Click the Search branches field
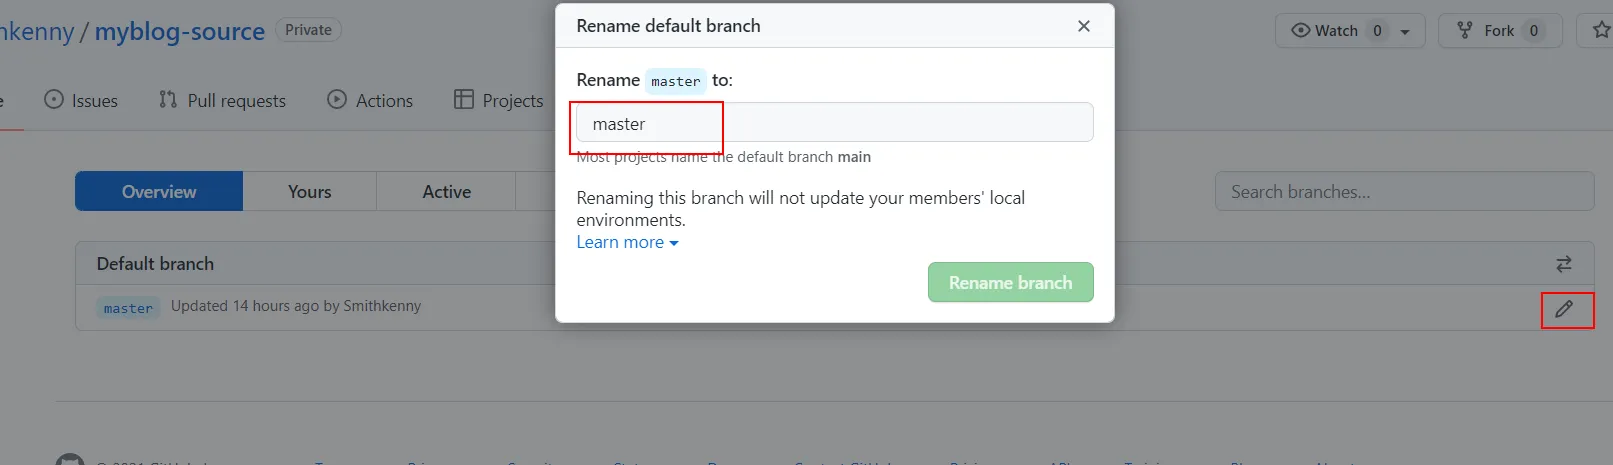The width and height of the screenshot is (1613, 465). point(1404,191)
